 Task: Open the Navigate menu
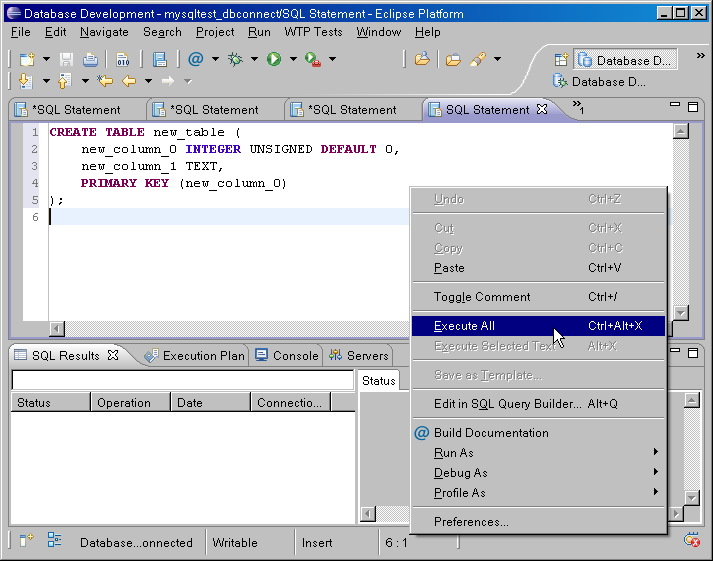click(104, 32)
